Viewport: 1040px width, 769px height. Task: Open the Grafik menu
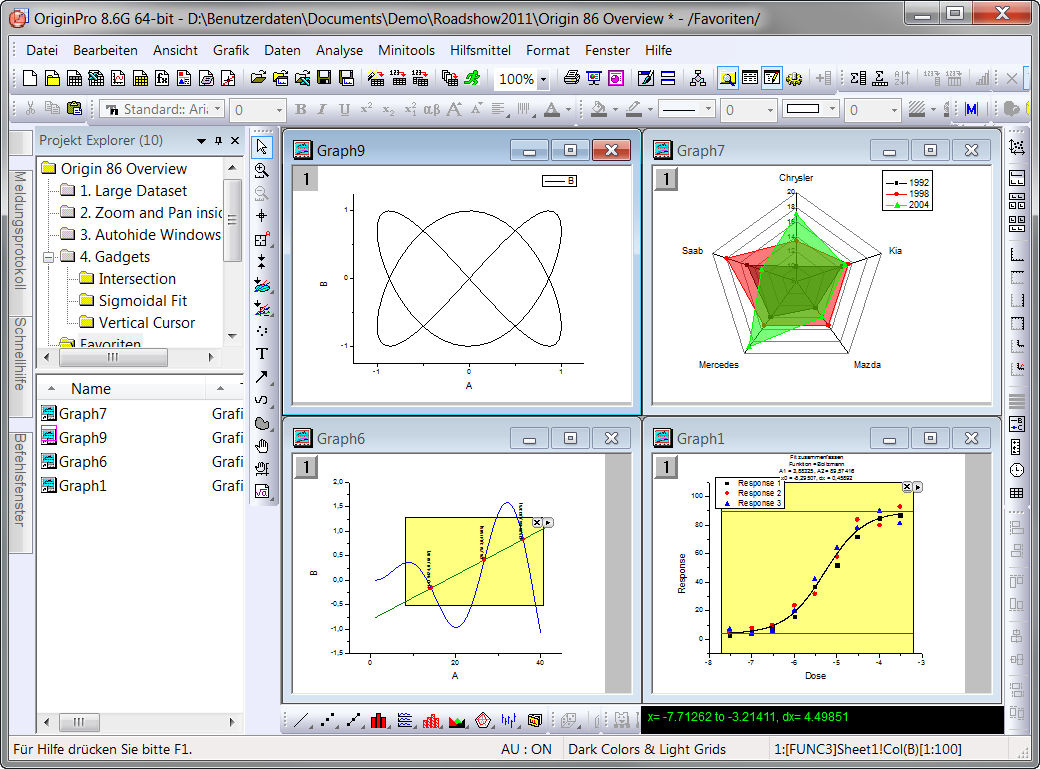click(231, 50)
